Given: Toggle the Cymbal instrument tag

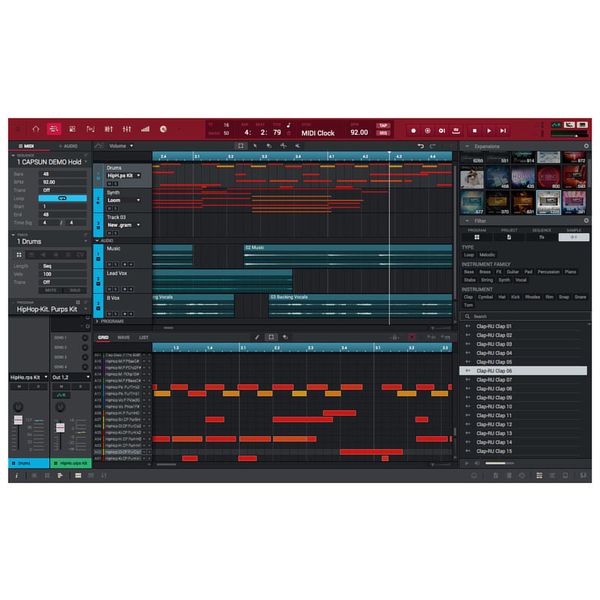Looking at the screenshot, I should 485,297.
